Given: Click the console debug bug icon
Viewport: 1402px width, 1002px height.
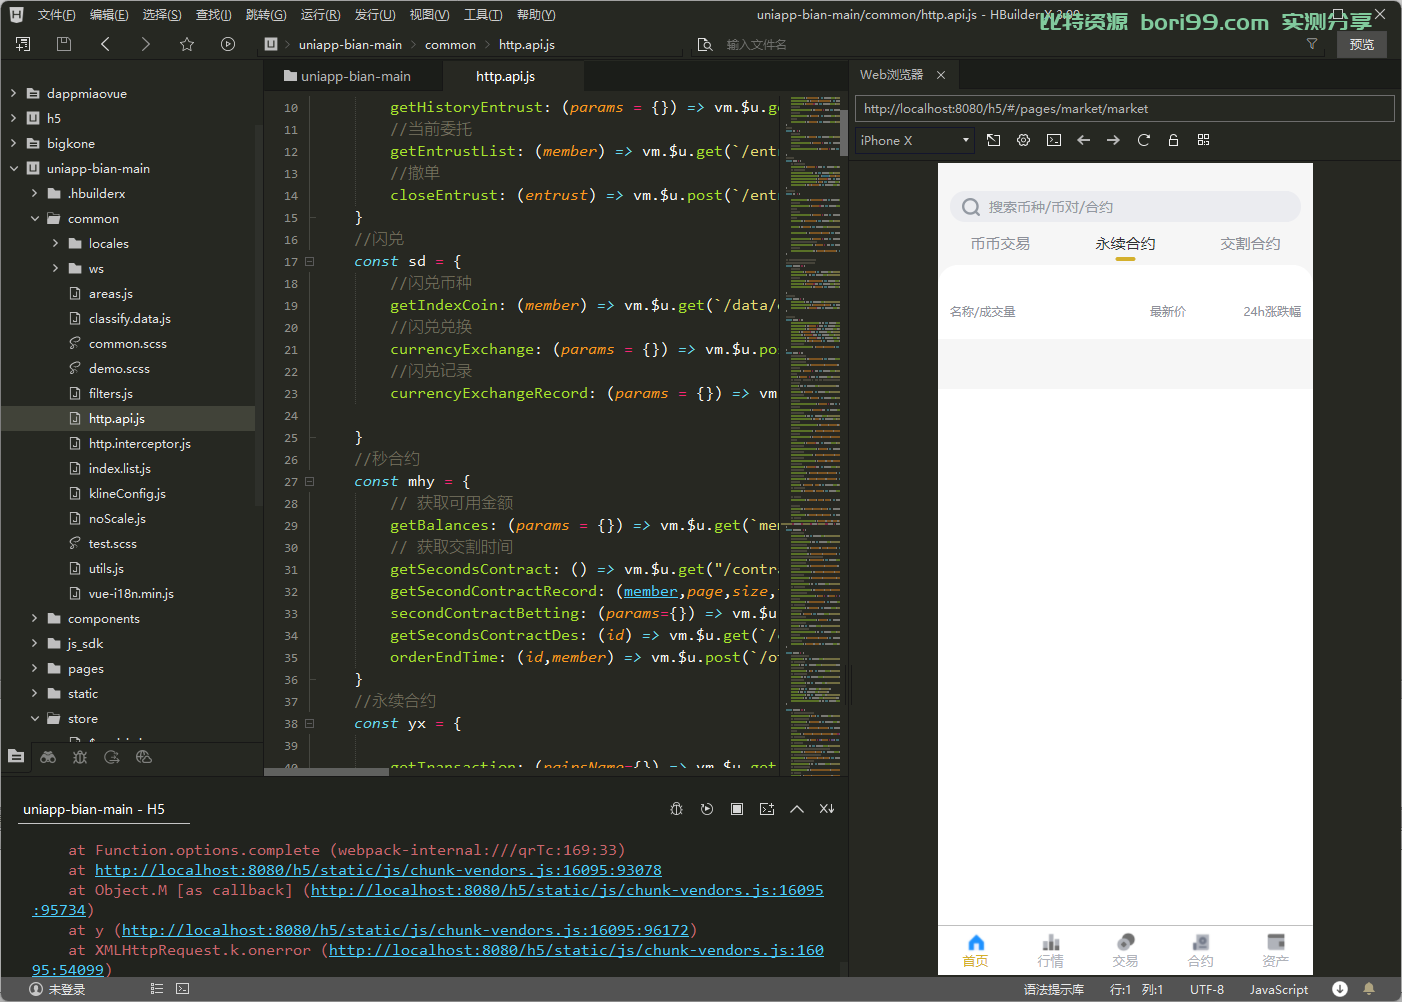Looking at the screenshot, I should point(677,809).
